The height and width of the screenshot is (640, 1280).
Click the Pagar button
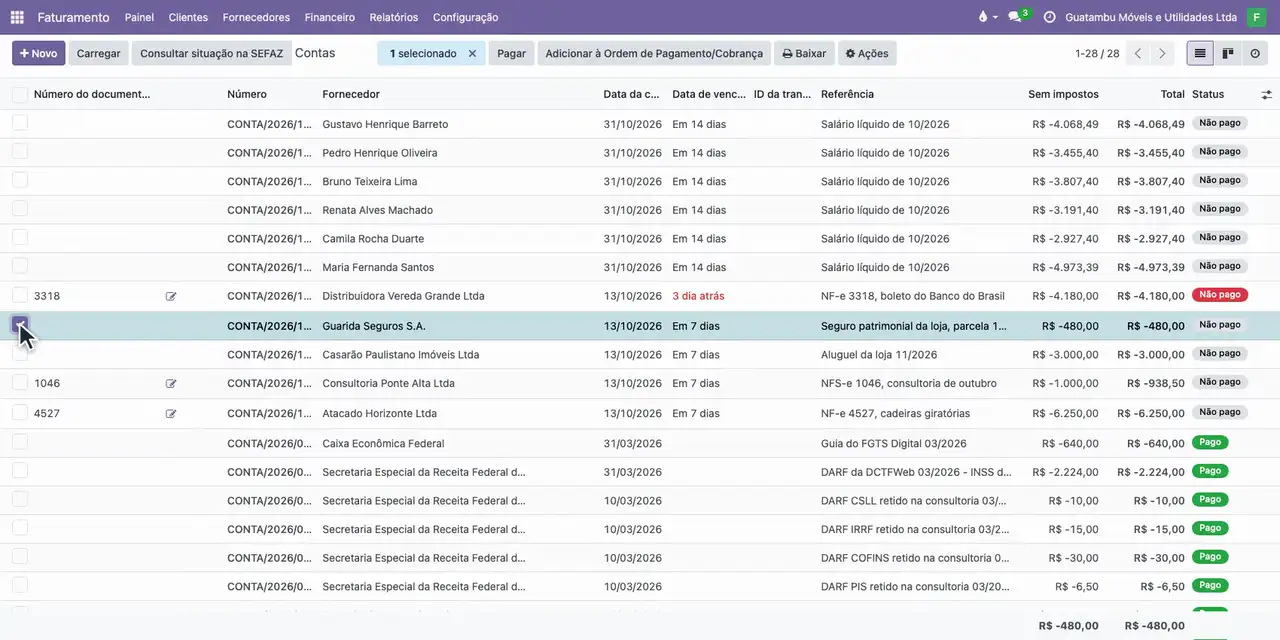[x=511, y=54]
